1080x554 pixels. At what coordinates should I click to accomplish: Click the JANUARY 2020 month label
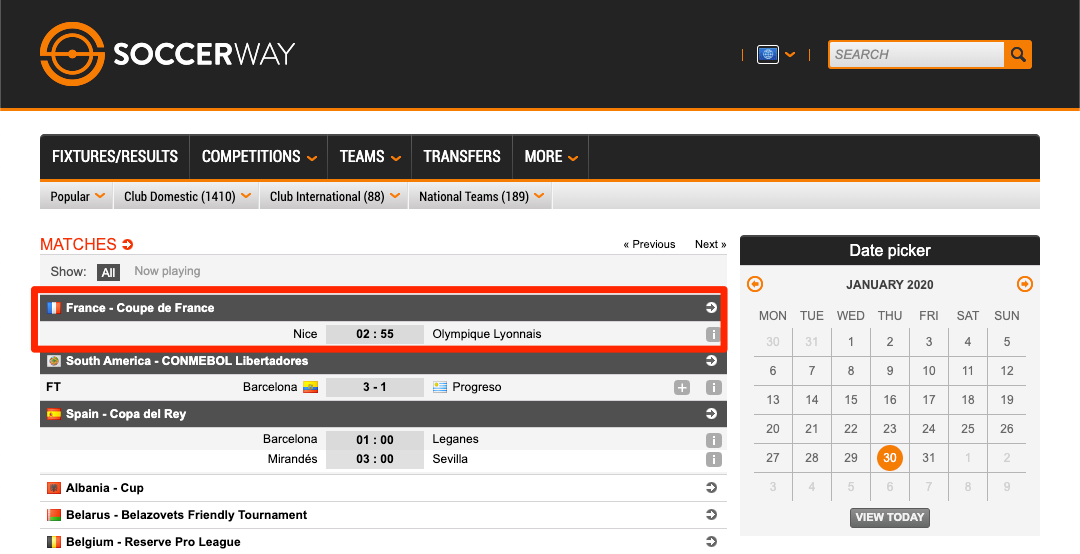(890, 285)
